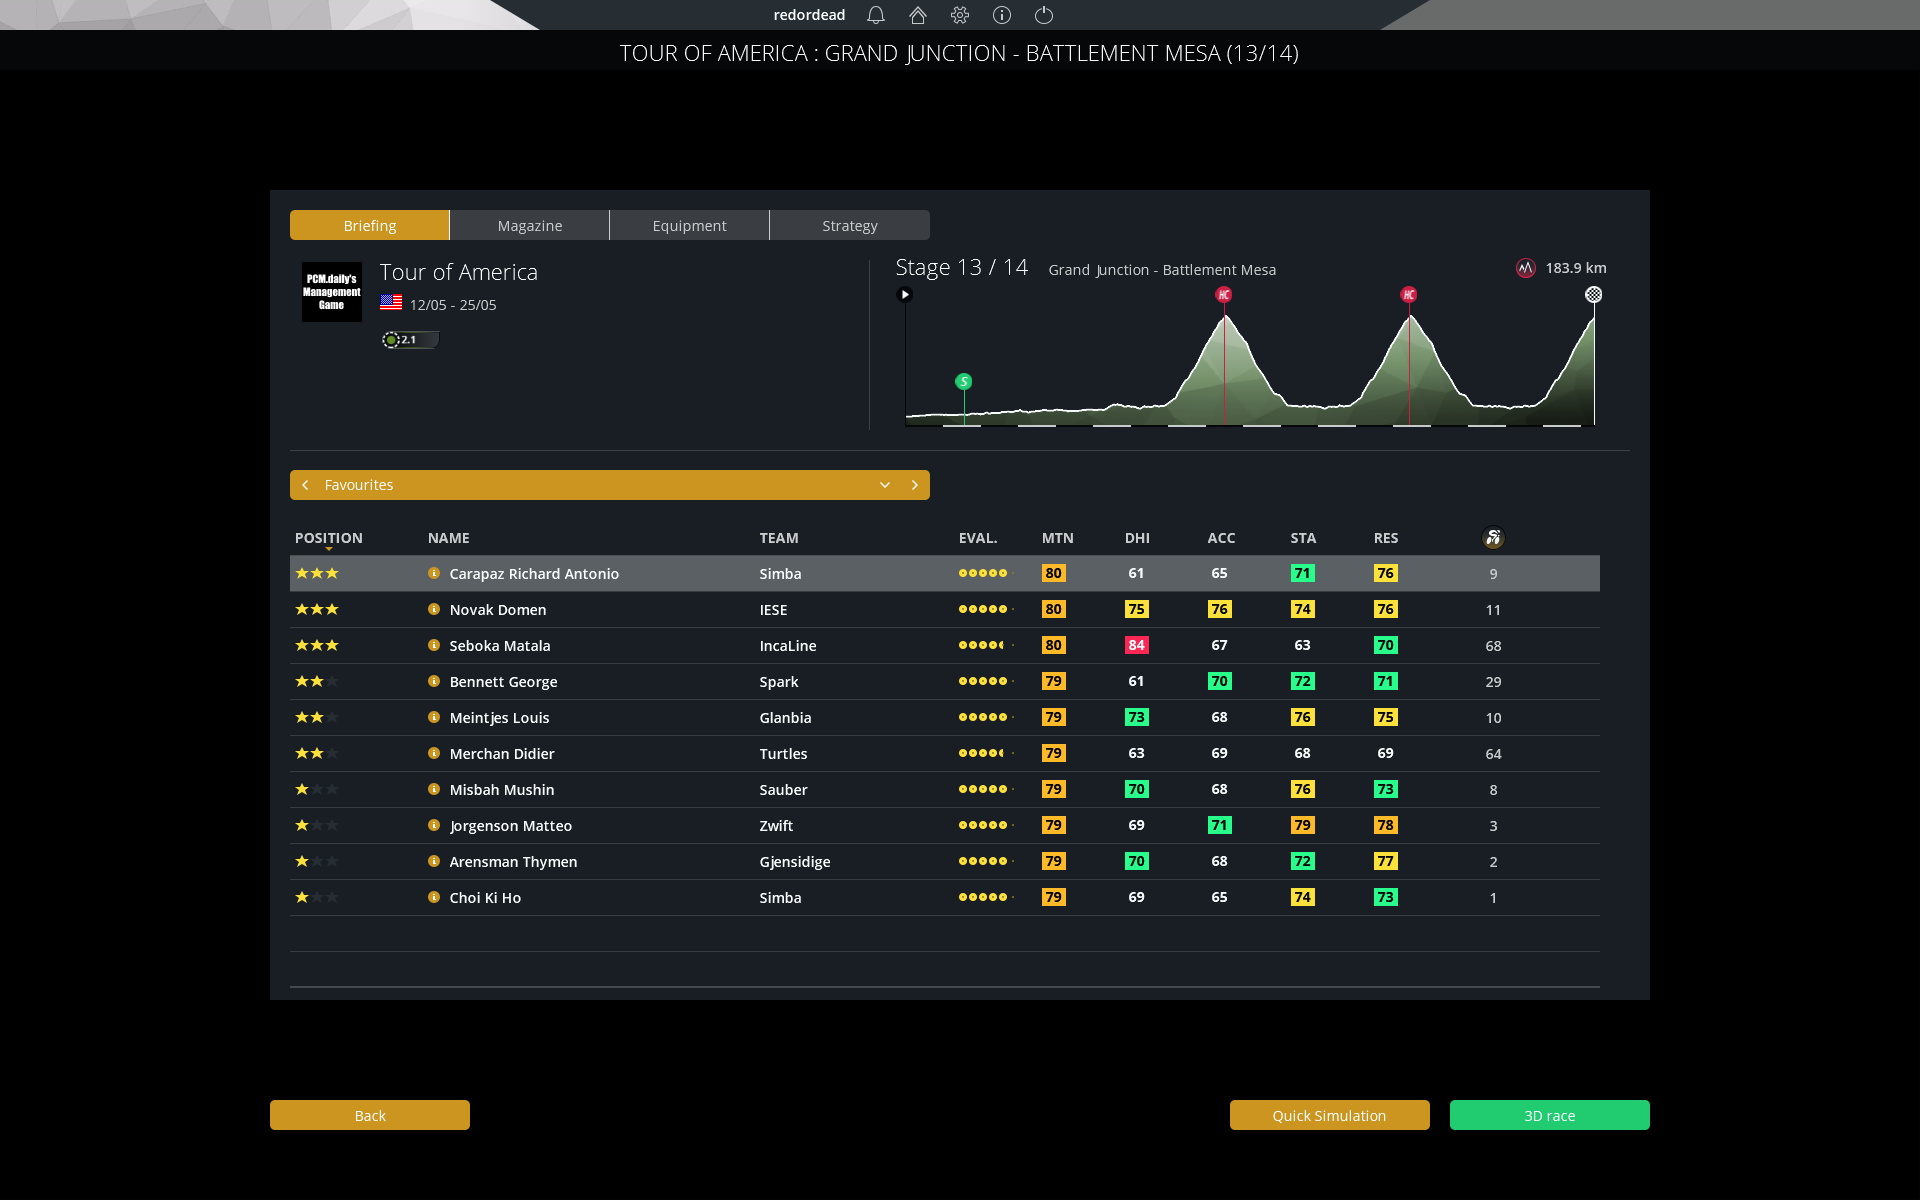Click first HC climb marker on profile
The image size is (1920, 1200).
pos(1223,295)
